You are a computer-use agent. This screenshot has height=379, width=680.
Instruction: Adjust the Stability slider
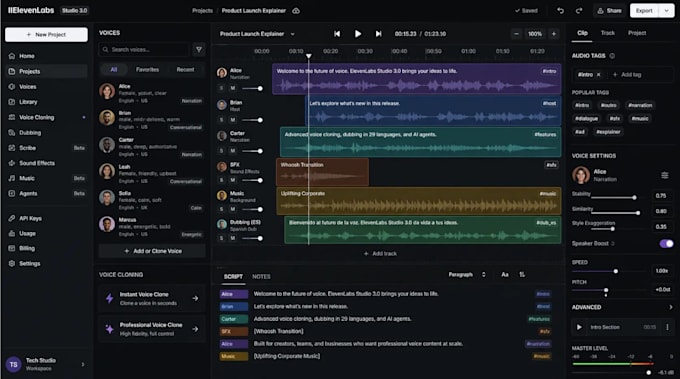click(613, 197)
